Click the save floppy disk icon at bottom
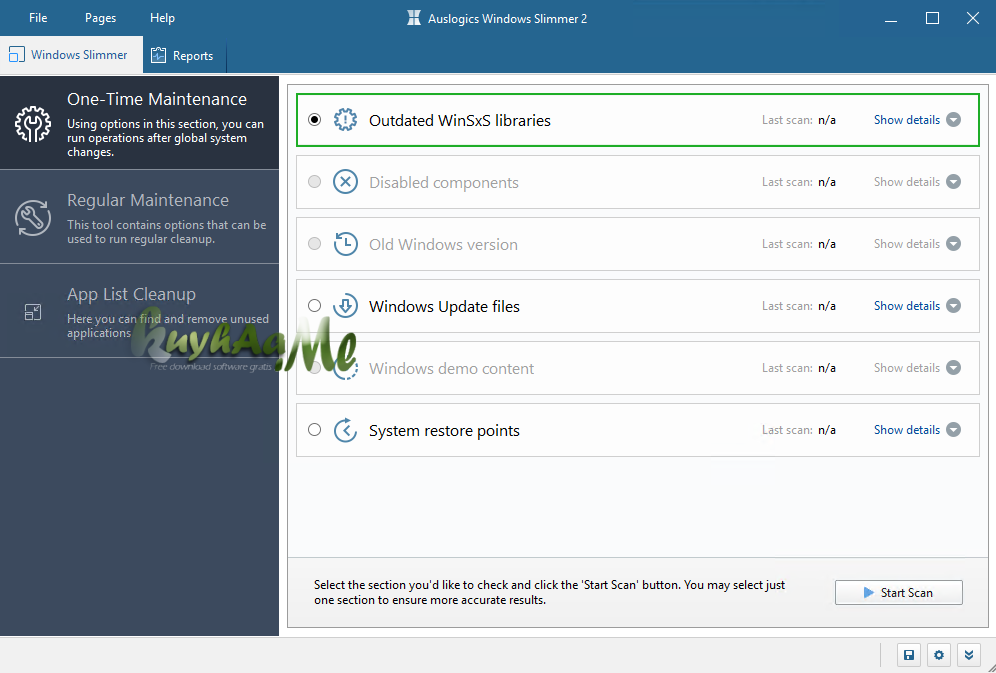 coord(909,655)
